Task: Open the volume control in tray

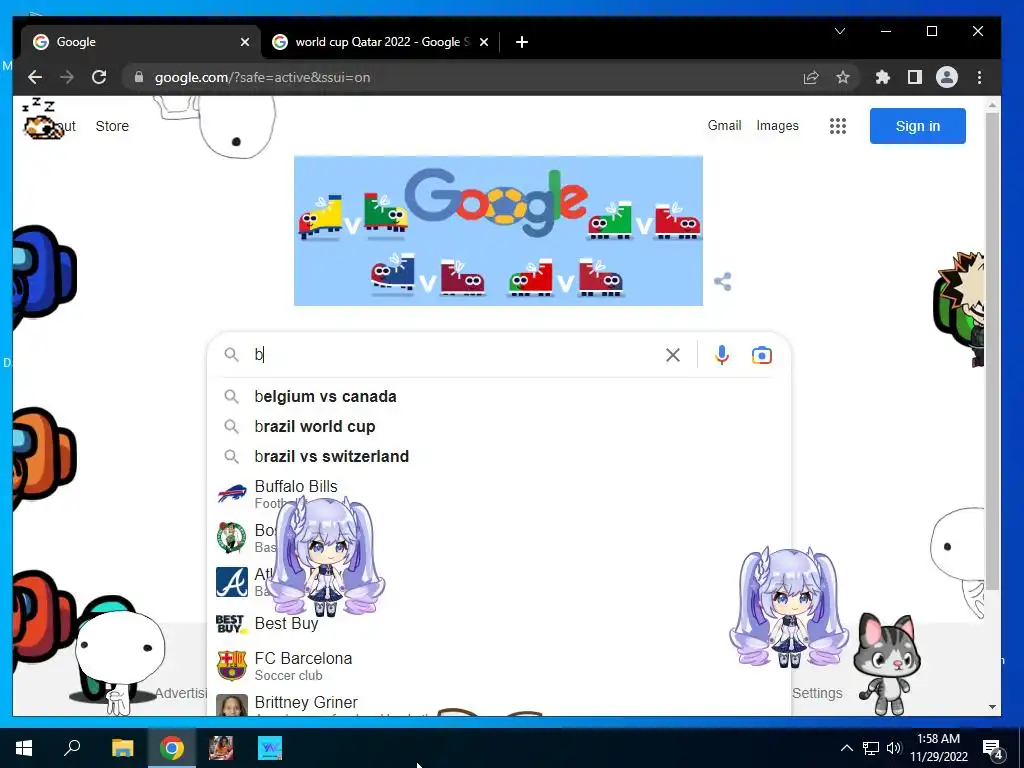Action: pos(893,748)
